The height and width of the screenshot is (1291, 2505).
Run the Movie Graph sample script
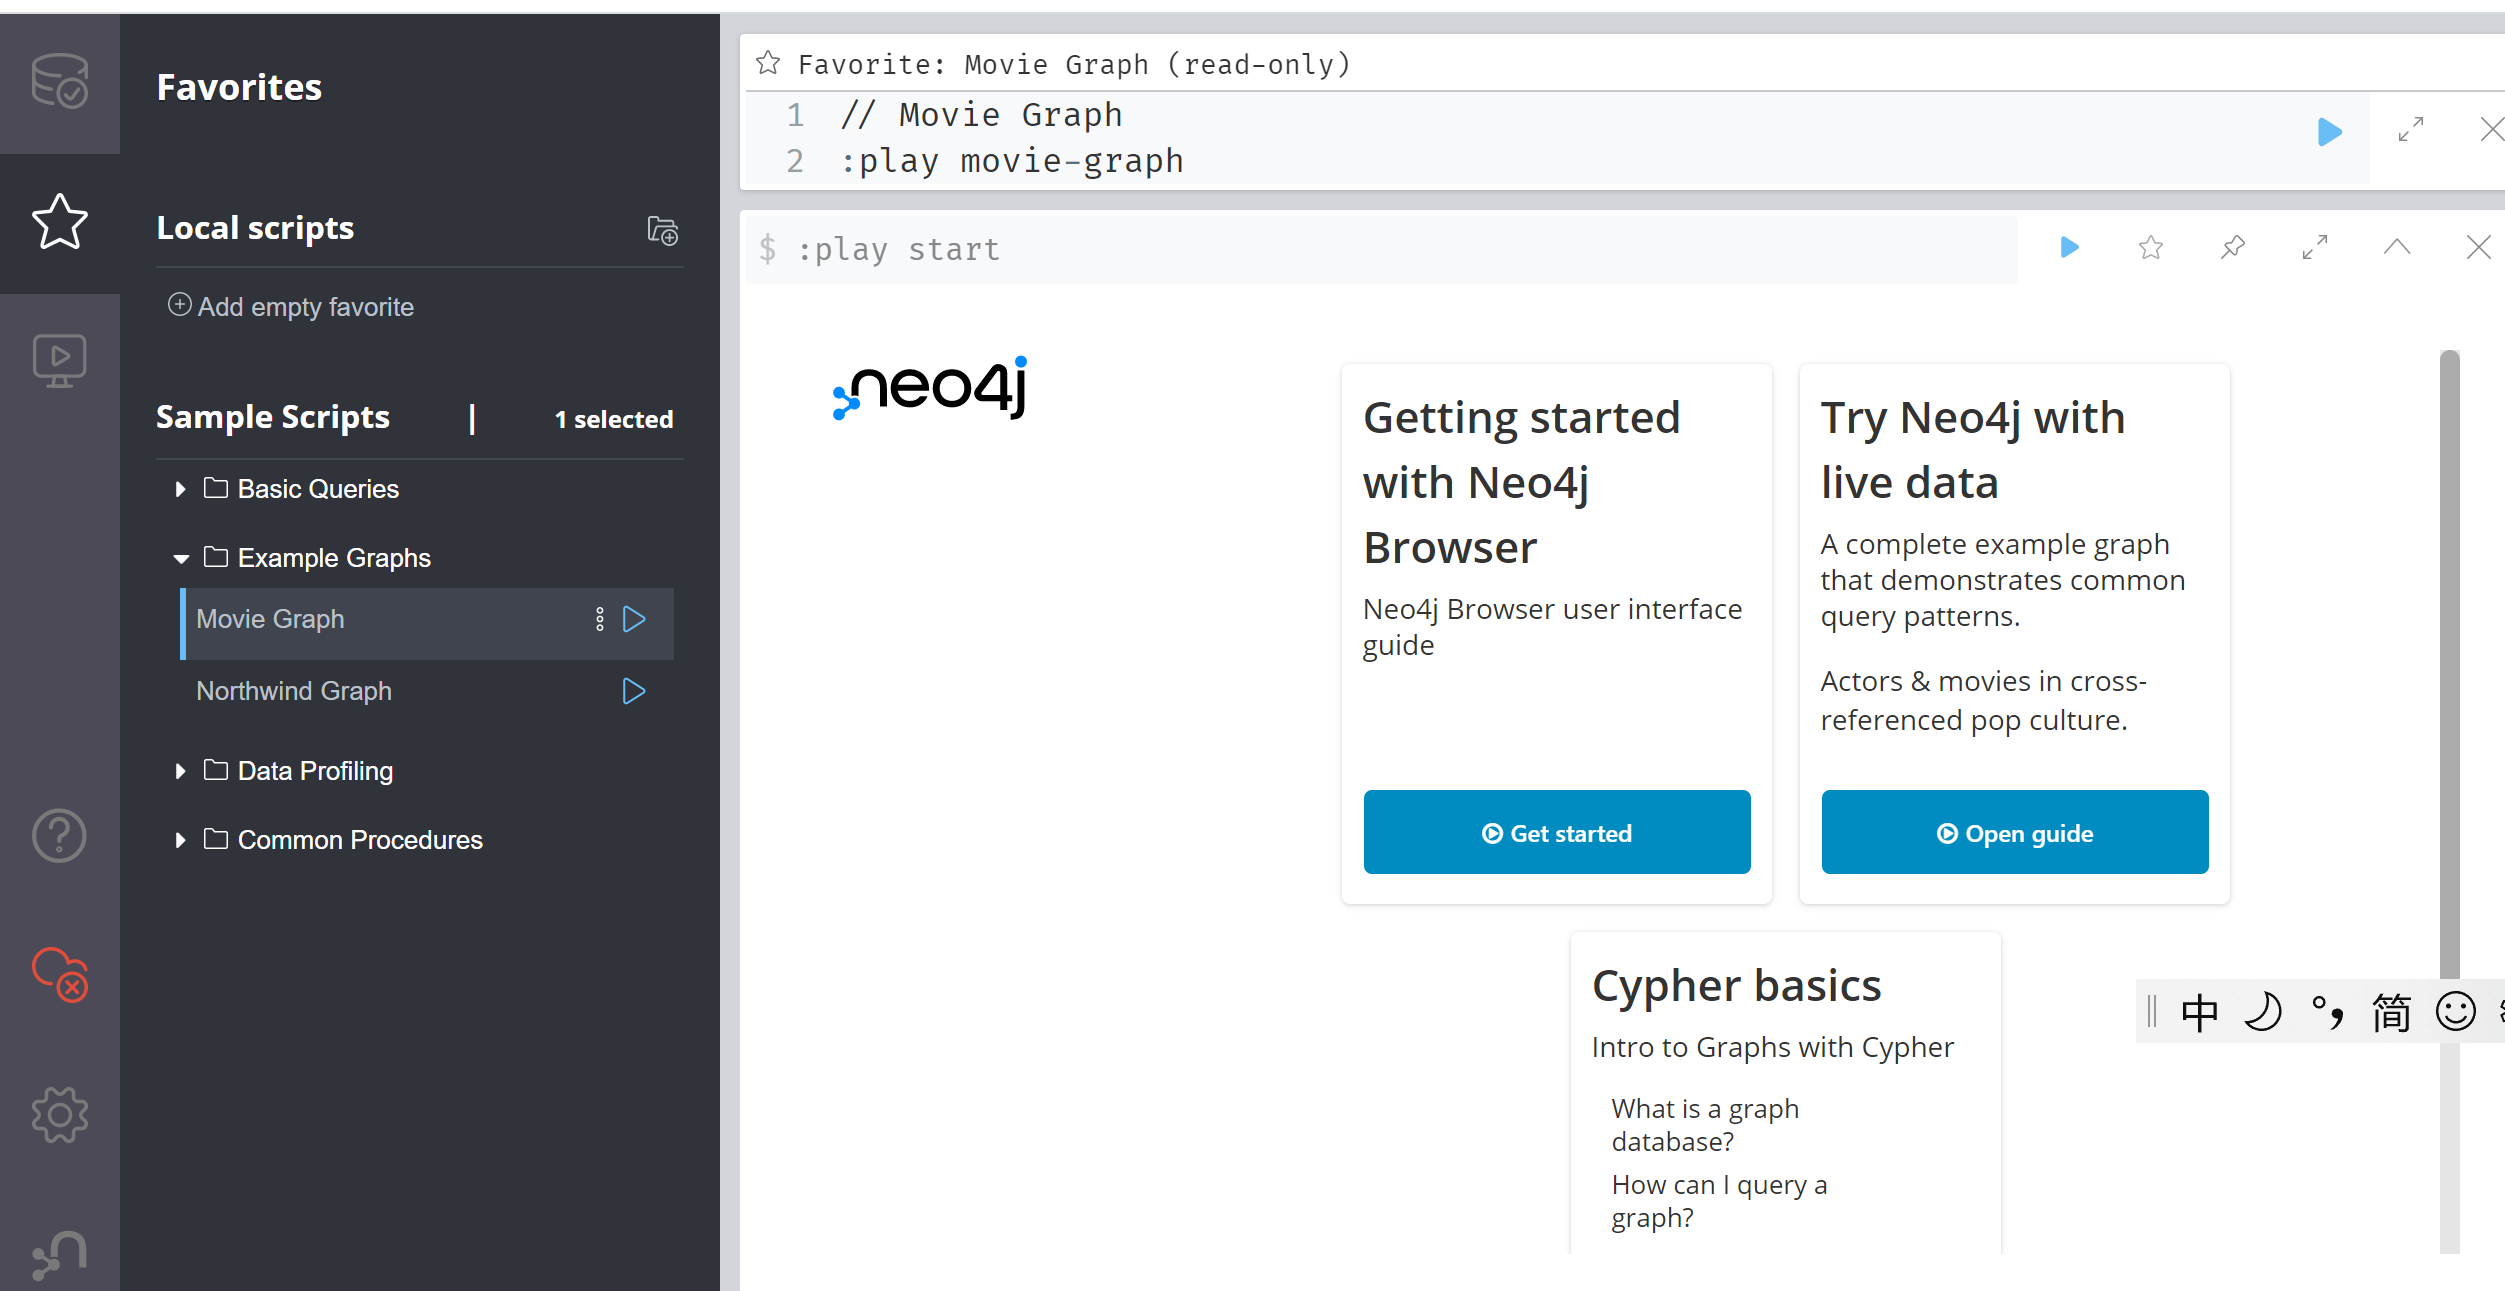(634, 619)
